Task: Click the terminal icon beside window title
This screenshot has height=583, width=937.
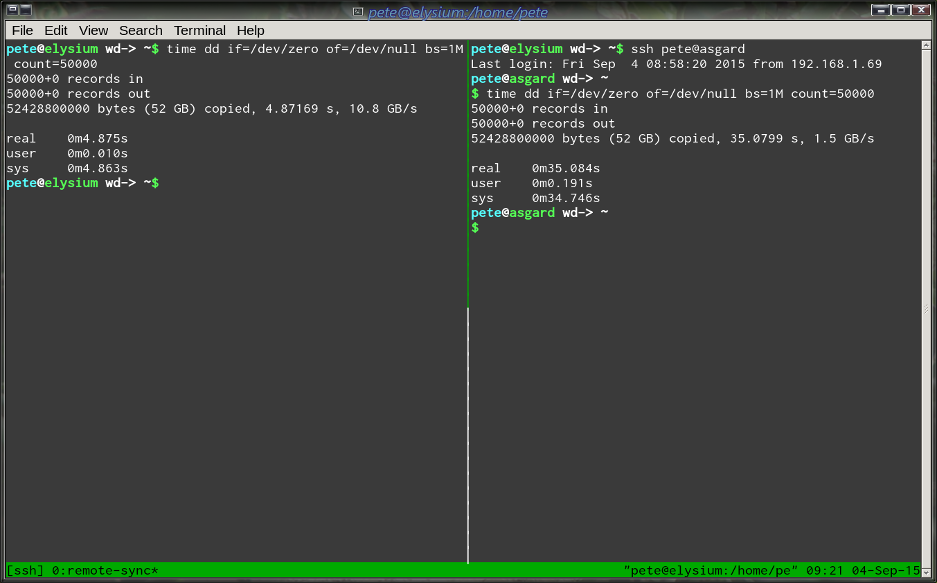Action: click(x=358, y=11)
